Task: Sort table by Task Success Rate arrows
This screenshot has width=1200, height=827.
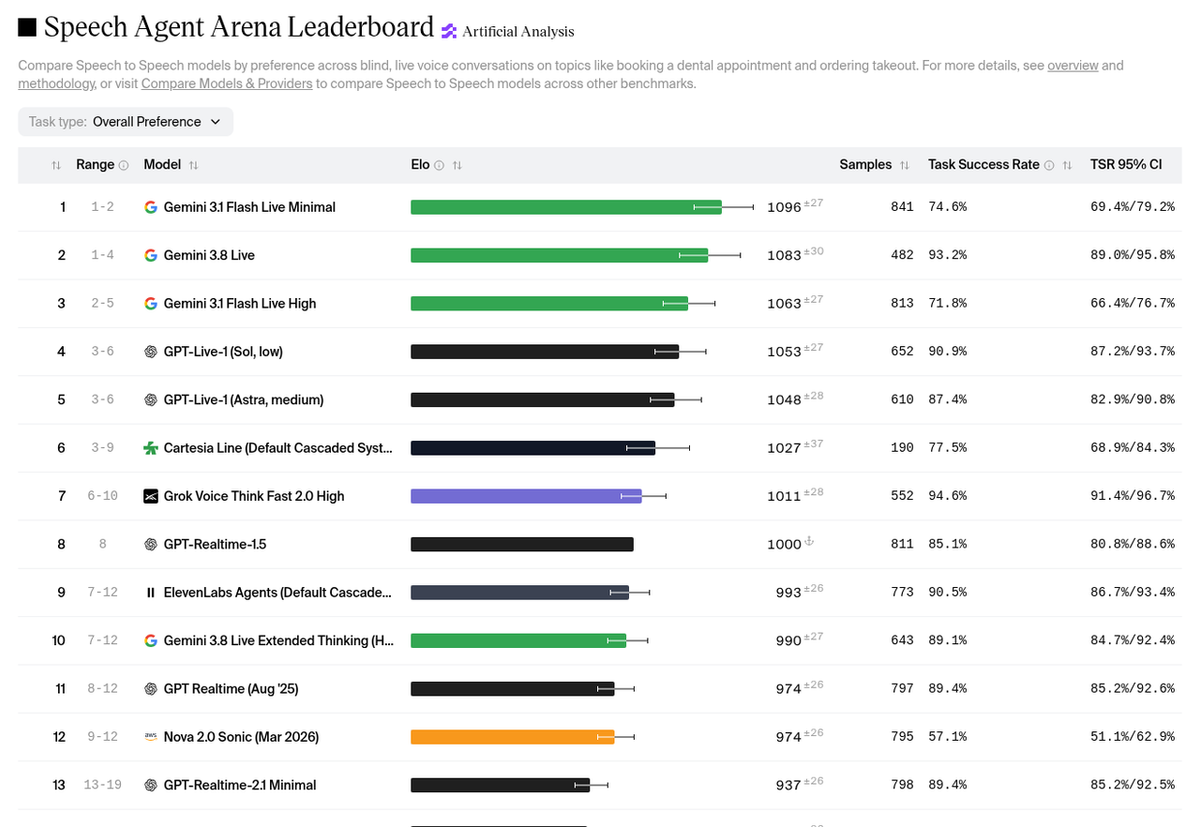Action: click(x=1067, y=165)
